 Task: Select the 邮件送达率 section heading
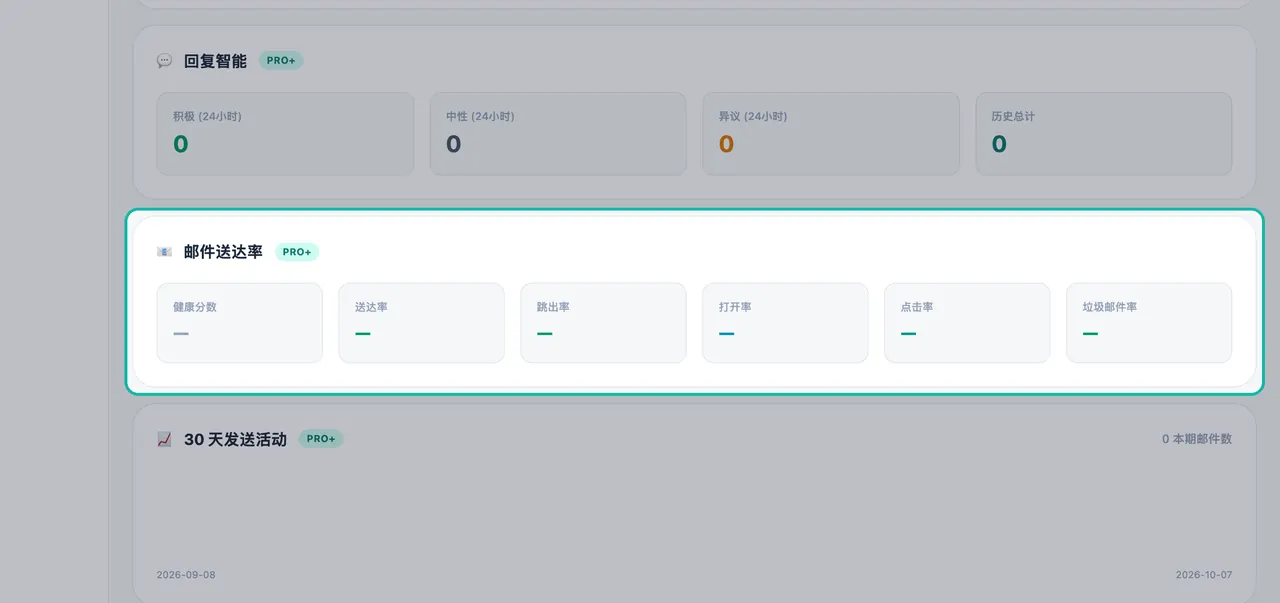[223, 252]
